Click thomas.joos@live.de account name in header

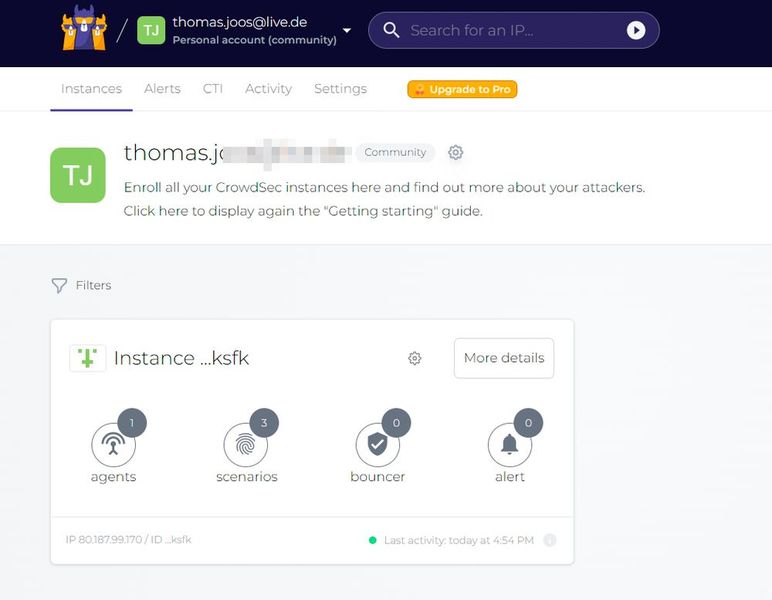coord(240,22)
